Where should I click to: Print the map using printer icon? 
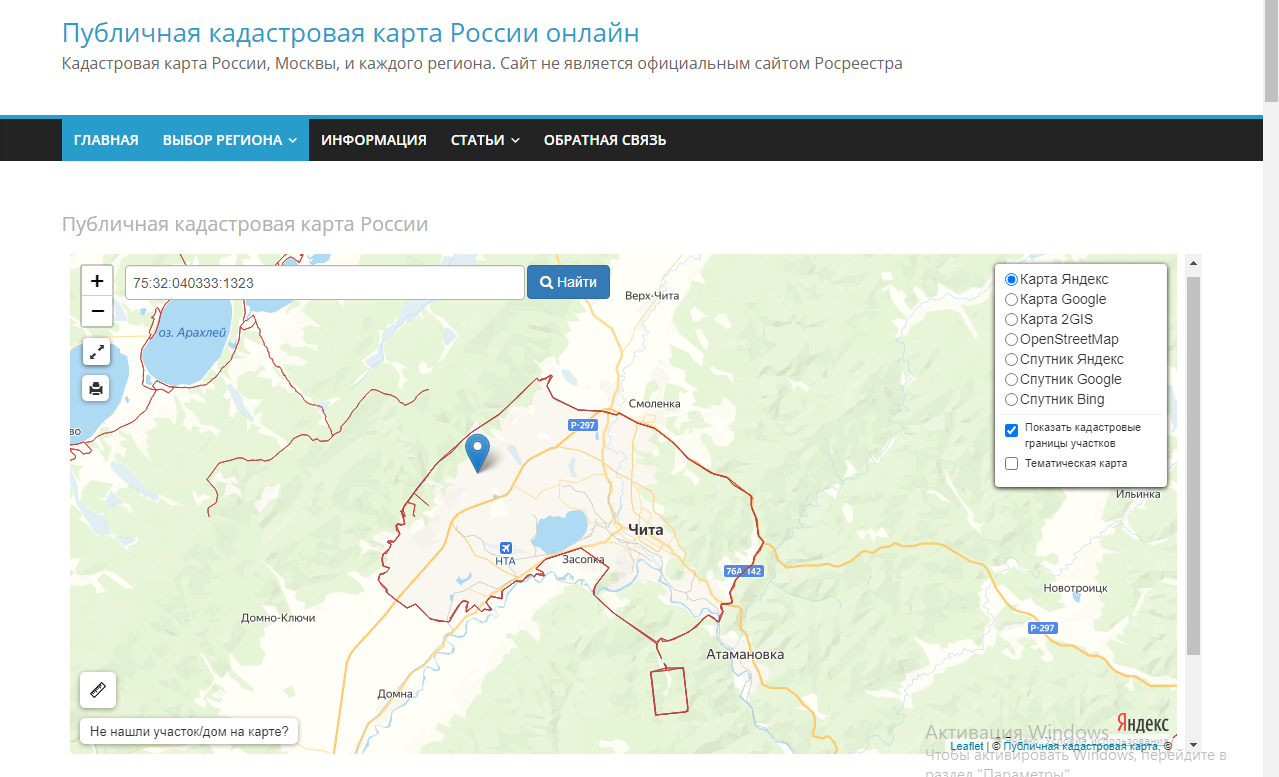pos(97,388)
